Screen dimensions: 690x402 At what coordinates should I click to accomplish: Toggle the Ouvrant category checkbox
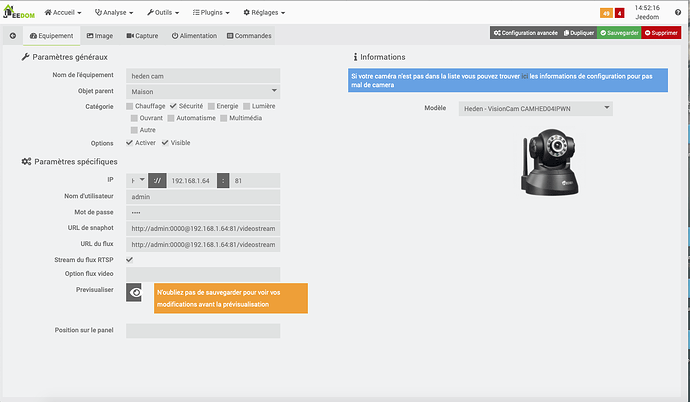pos(134,118)
